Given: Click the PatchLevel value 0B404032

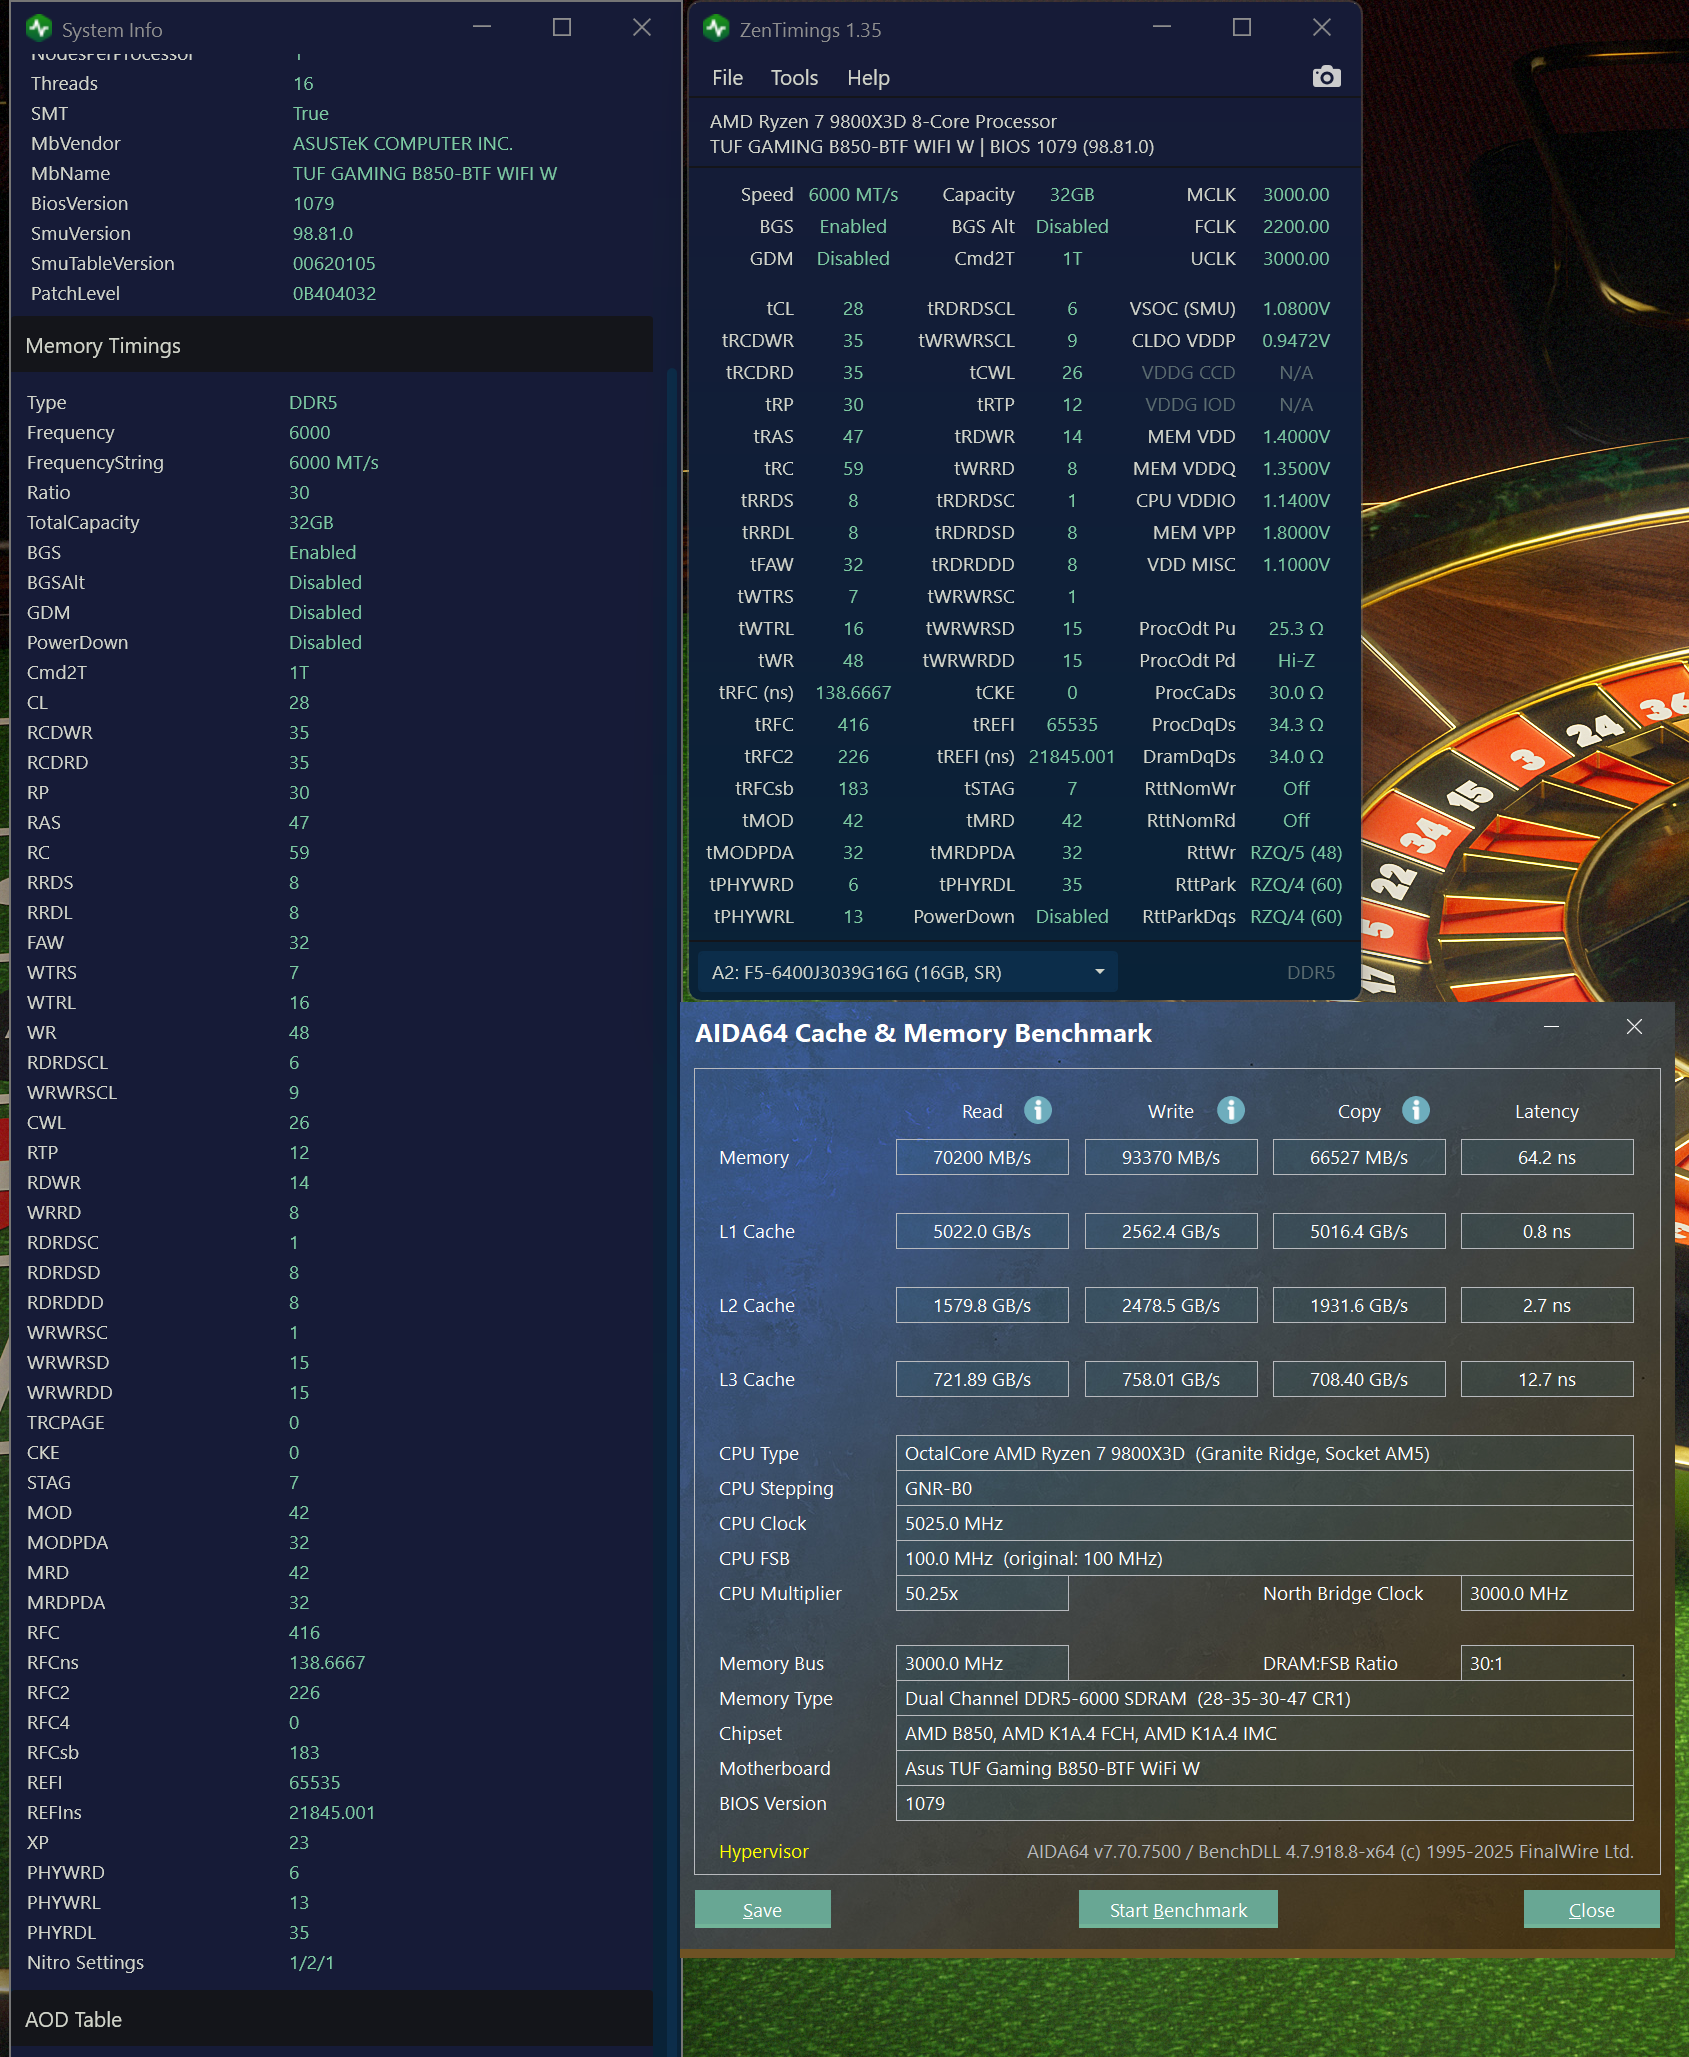Looking at the screenshot, I should pos(334,293).
